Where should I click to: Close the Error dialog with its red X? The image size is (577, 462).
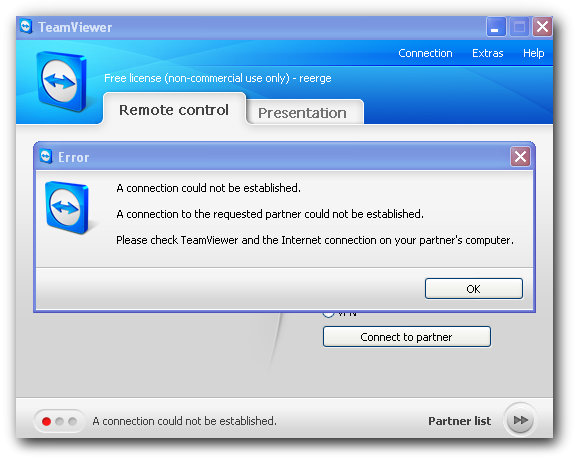click(x=520, y=156)
